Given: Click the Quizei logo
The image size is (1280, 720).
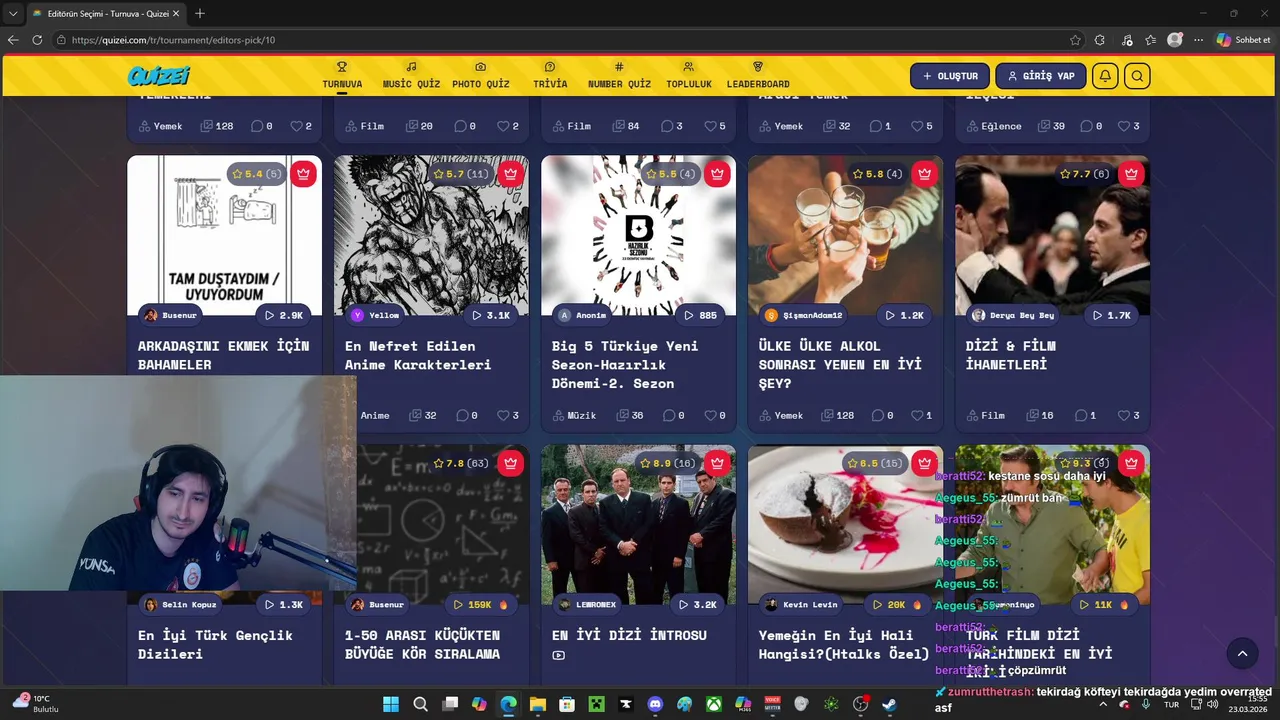Looking at the screenshot, I should tap(158, 76).
